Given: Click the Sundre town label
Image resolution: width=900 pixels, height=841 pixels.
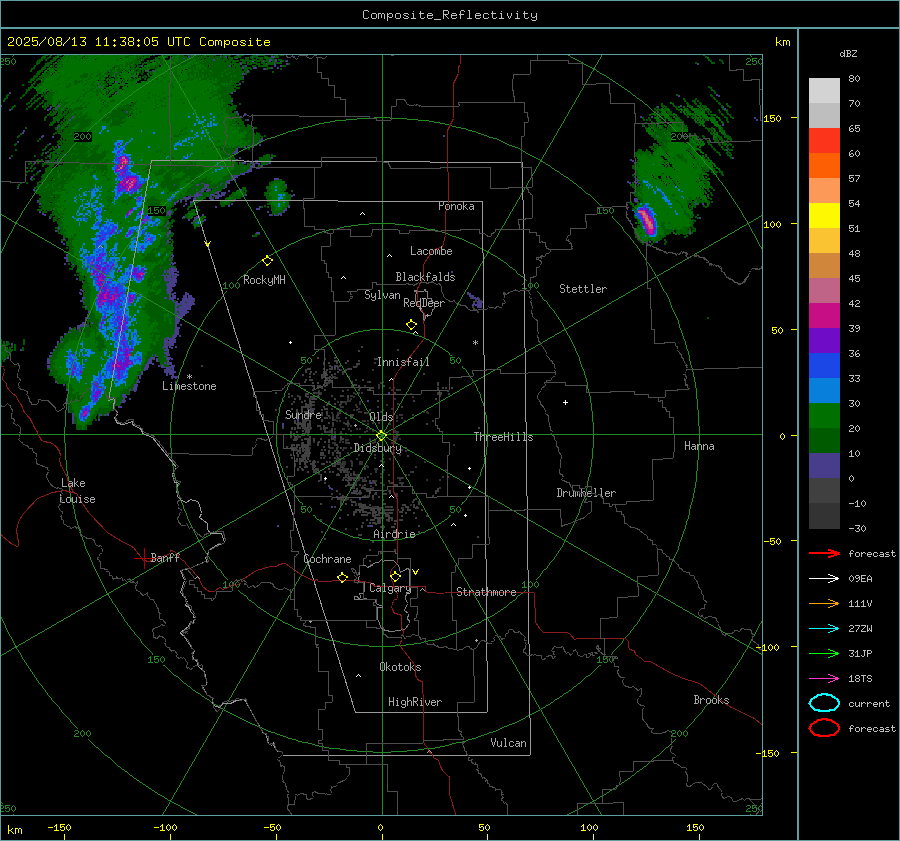Looking at the screenshot, I should (x=303, y=414).
